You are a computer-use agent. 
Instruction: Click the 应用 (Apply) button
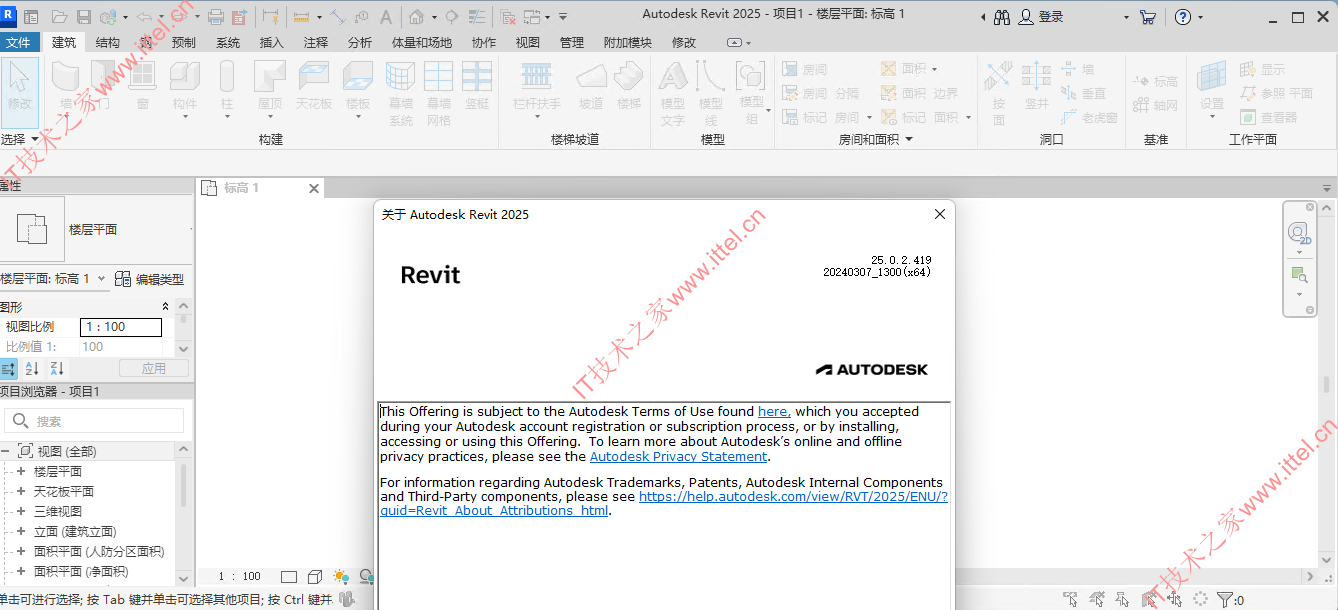[x=153, y=367]
